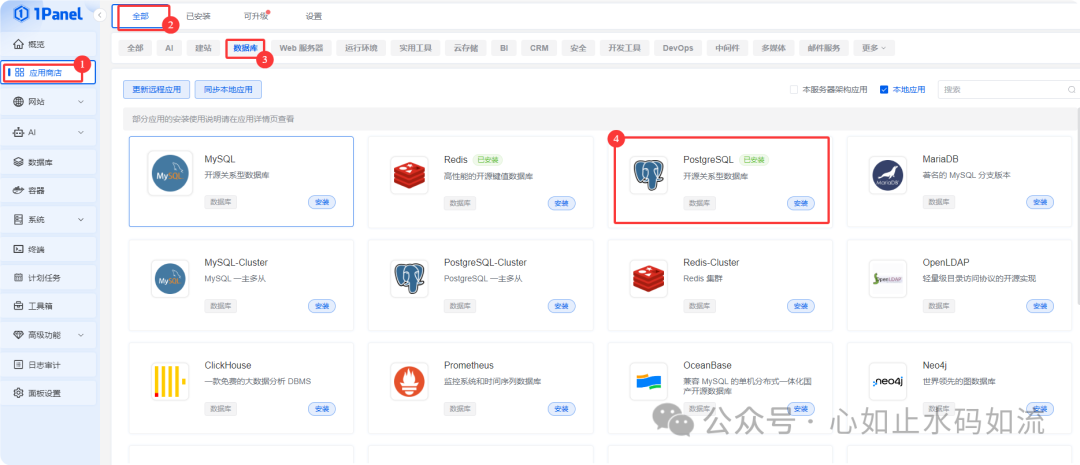
Task: Select the DevOps category filter
Action: point(678,48)
